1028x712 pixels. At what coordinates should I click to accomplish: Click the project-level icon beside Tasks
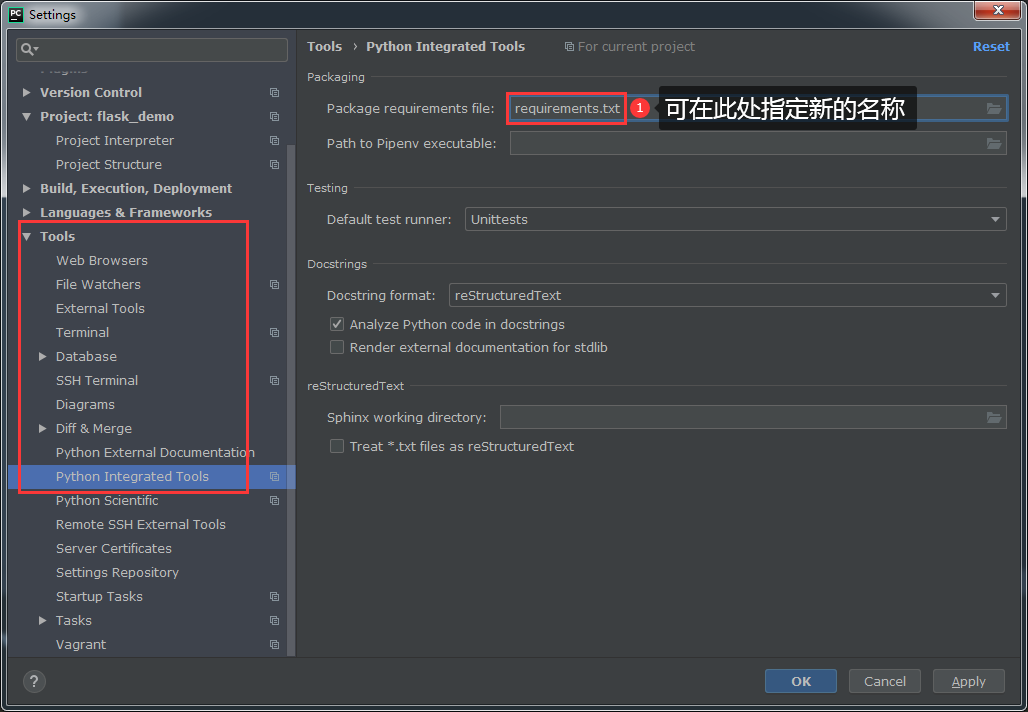coord(275,620)
